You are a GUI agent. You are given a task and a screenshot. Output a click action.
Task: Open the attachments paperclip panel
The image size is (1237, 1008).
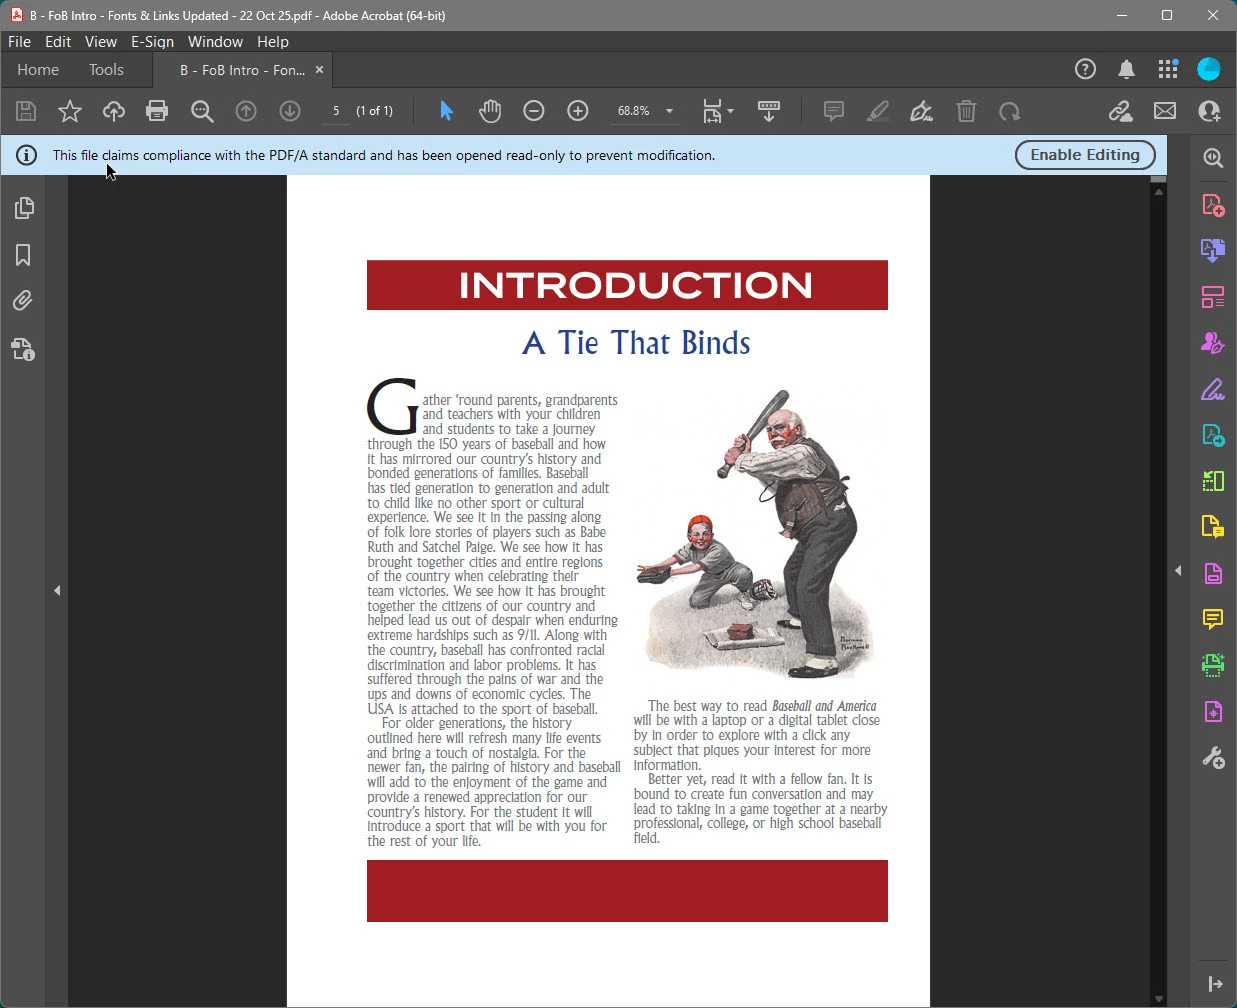(x=23, y=301)
